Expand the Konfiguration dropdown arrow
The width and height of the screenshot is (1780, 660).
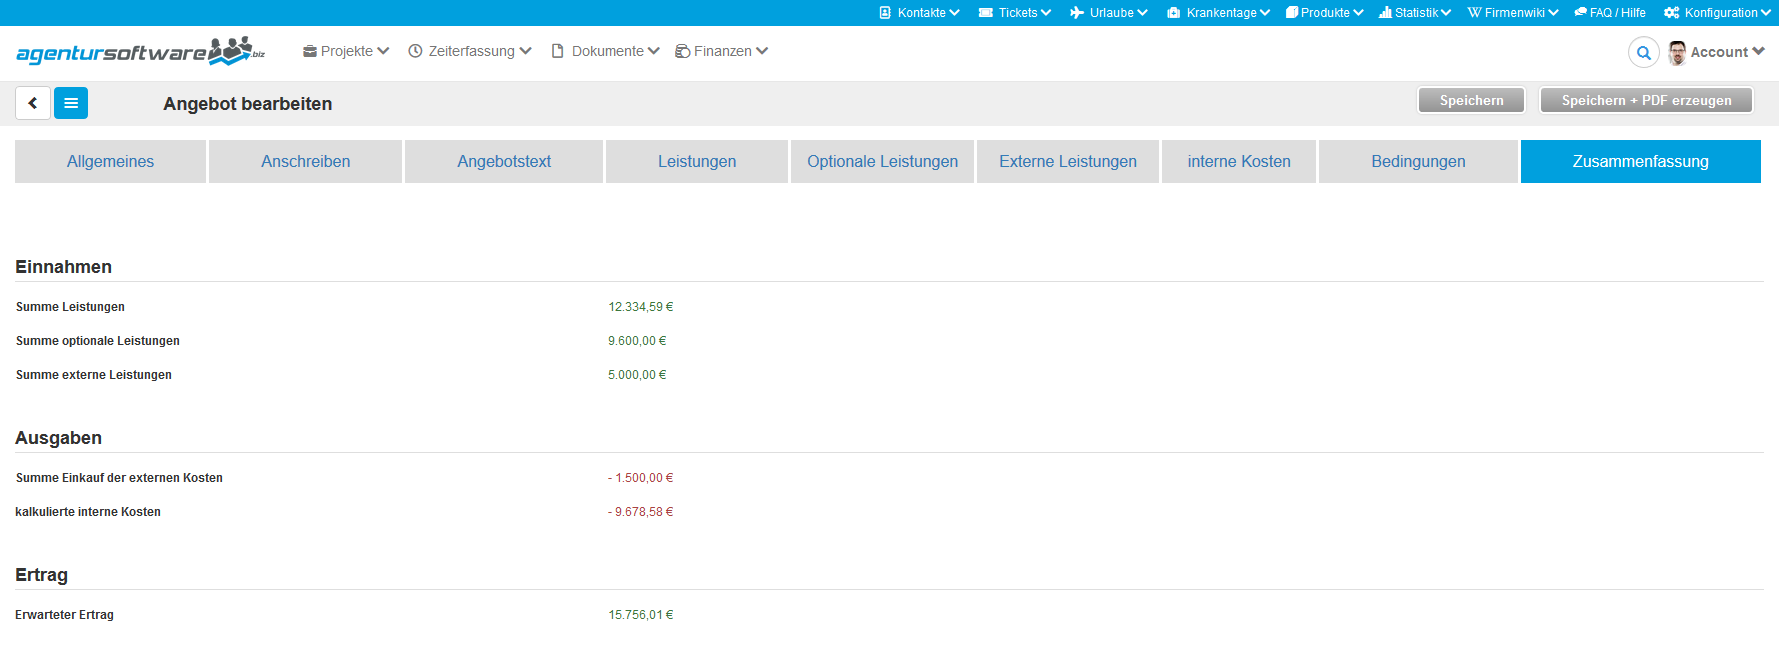click(1766, 13)
